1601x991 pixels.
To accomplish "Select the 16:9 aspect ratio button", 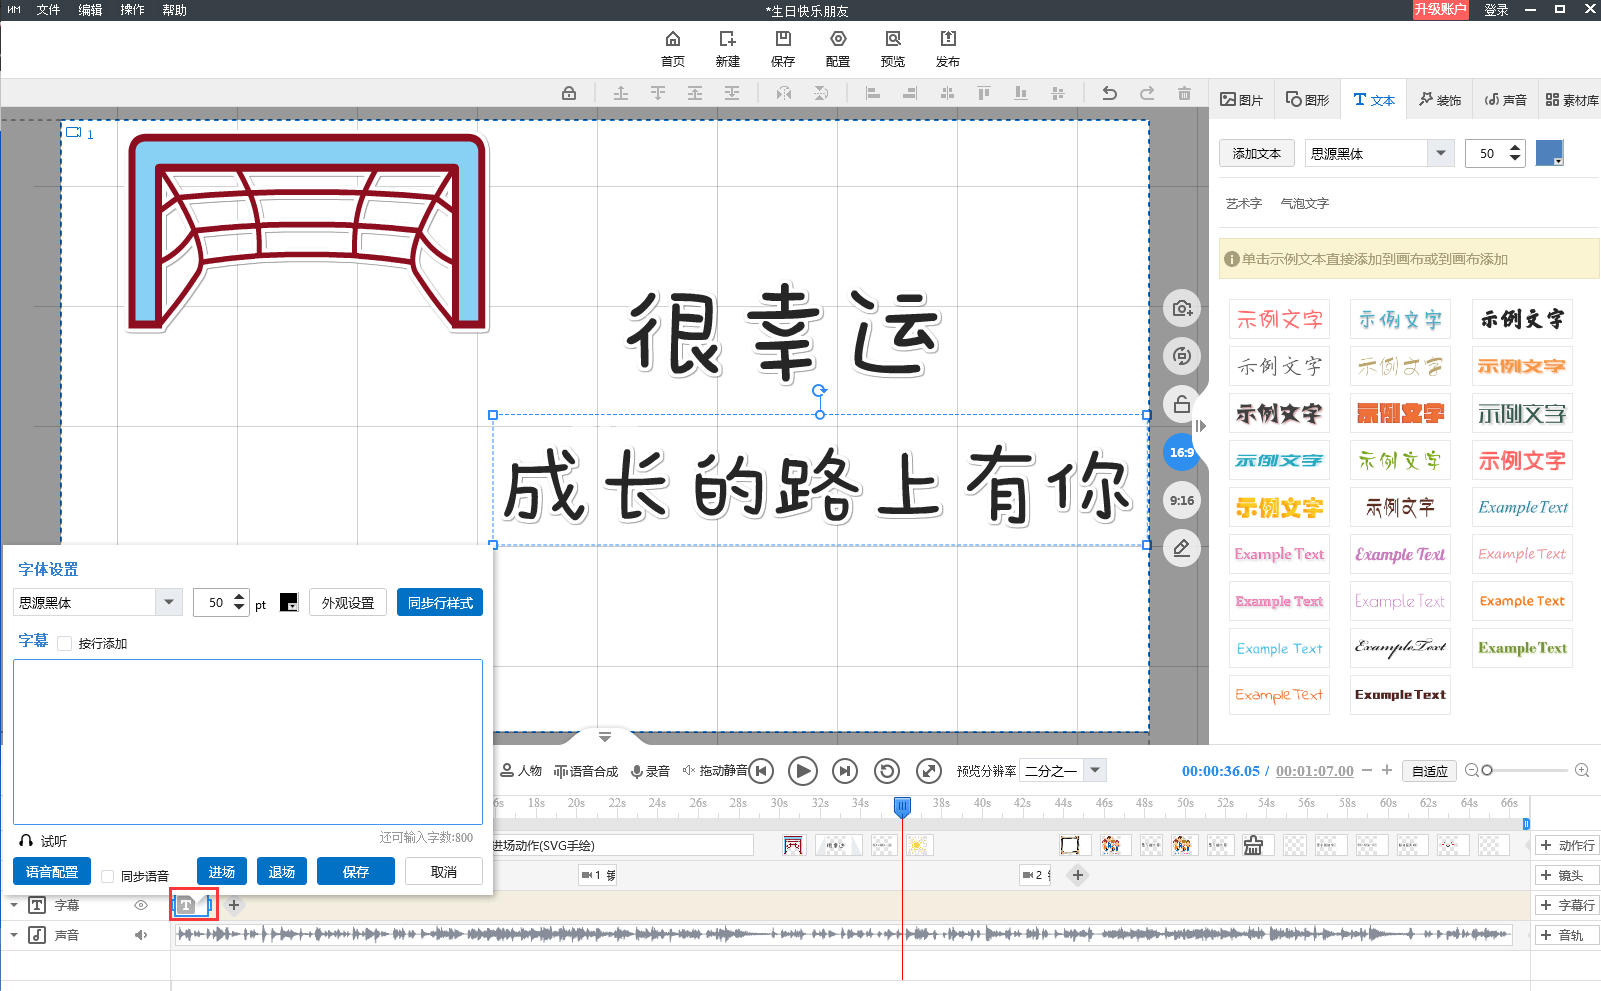I will point(1182,452).
